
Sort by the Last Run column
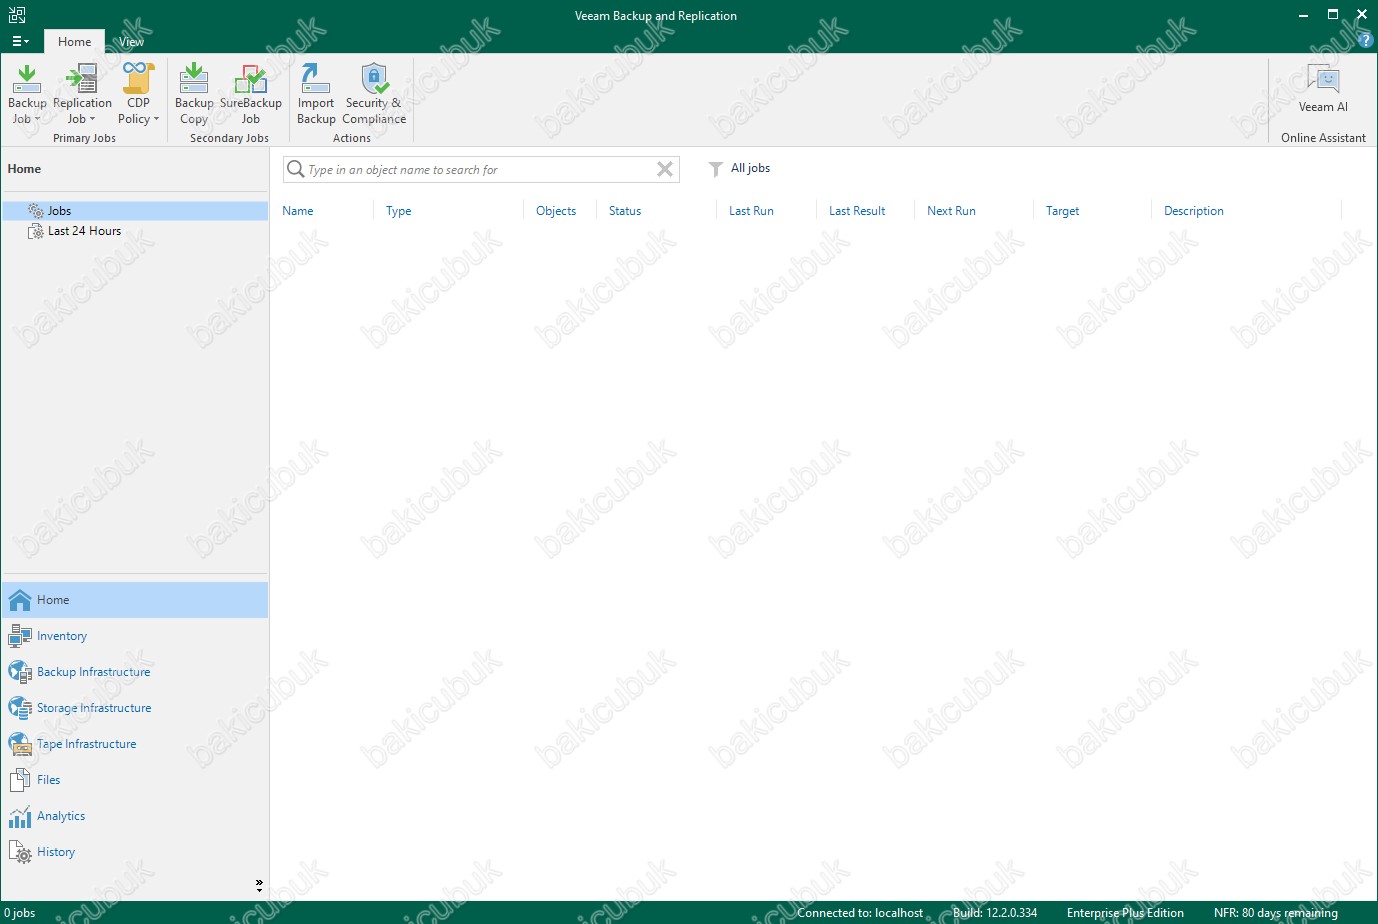click(751, 211)
